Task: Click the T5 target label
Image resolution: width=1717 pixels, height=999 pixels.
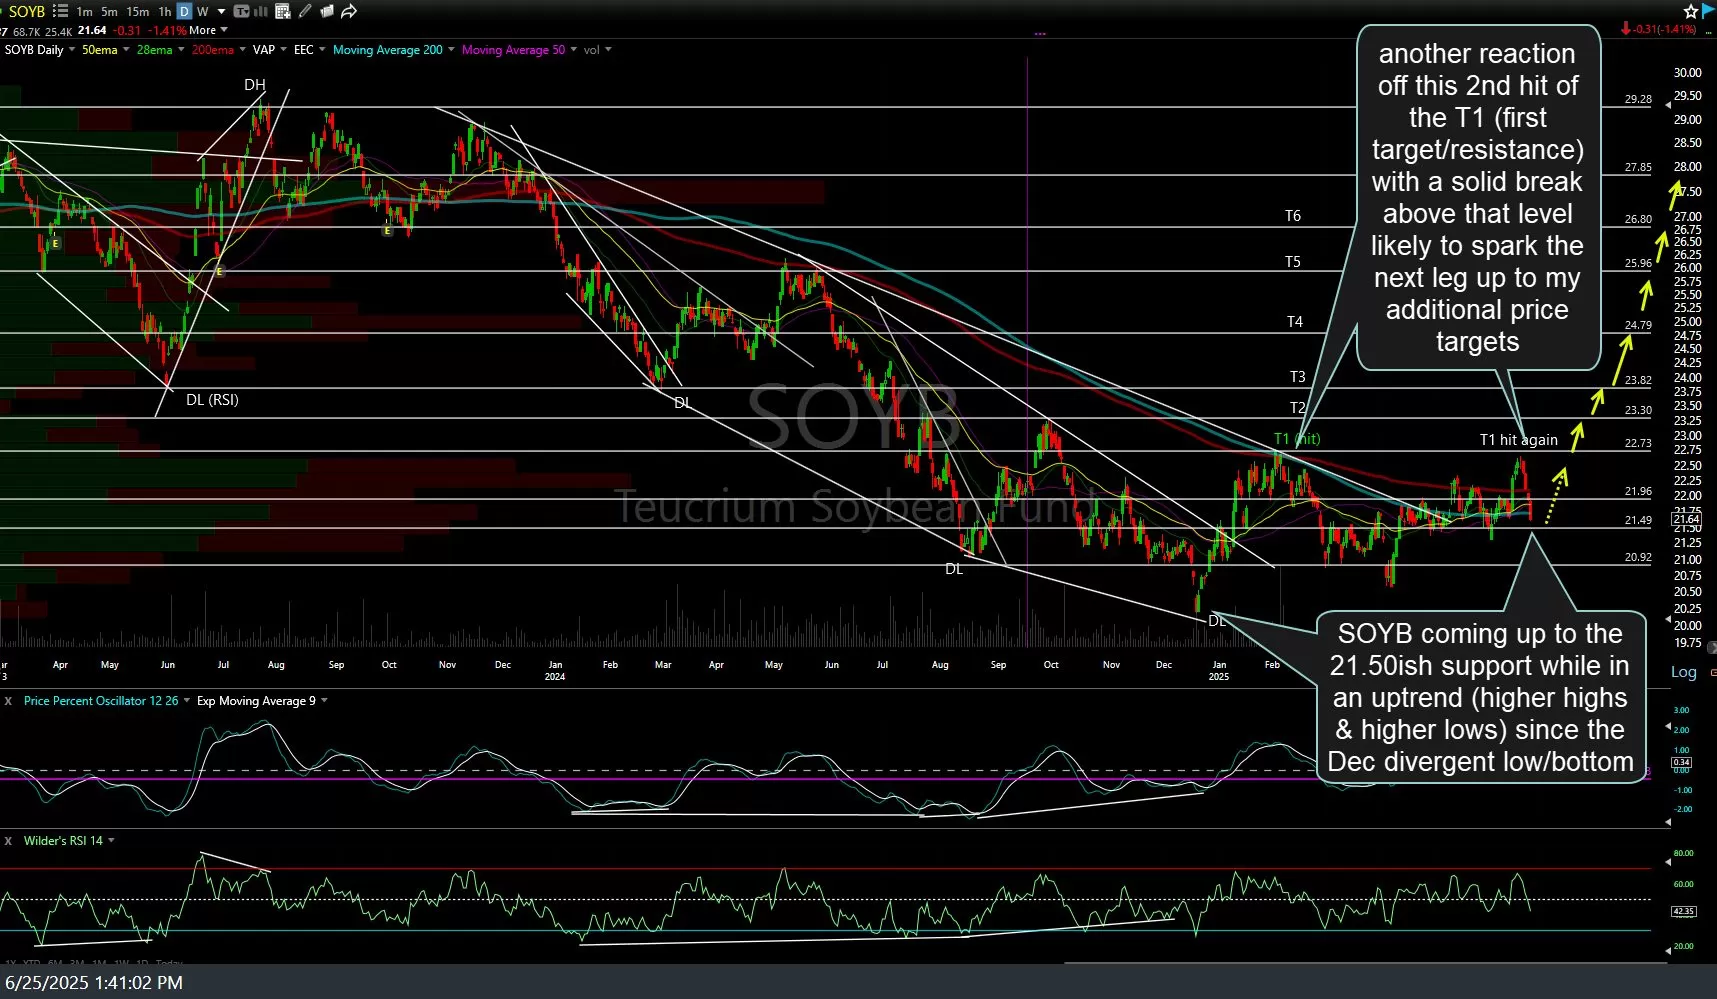Action: (x=1293, y=262)
